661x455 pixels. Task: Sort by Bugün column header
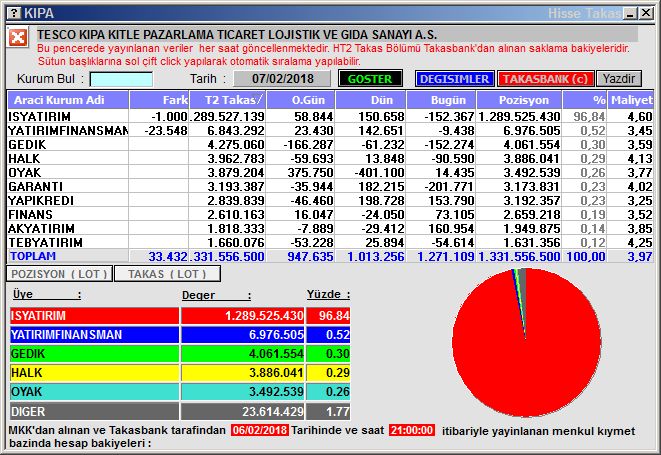point(441,100)
